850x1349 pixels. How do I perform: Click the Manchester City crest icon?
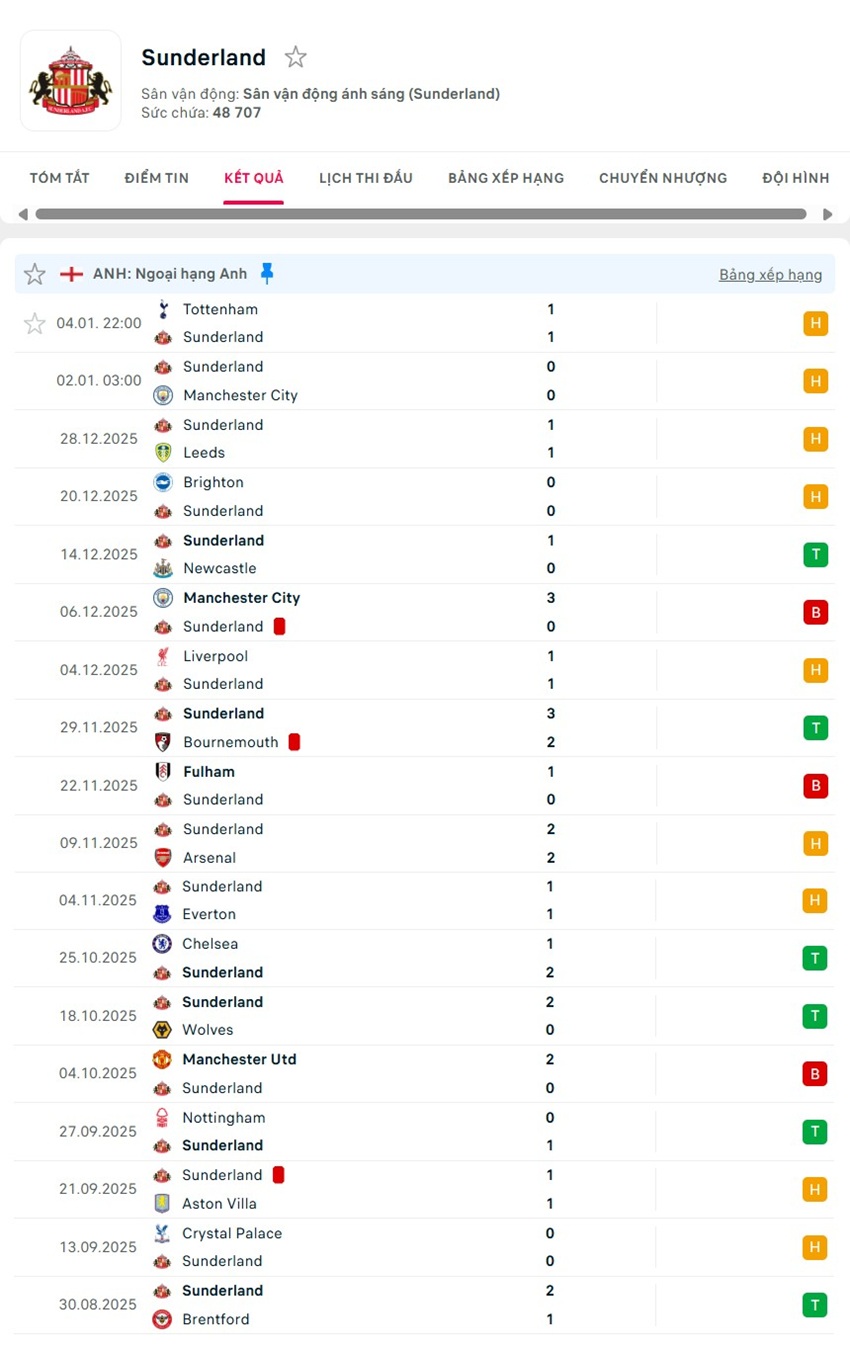point(162,395)
